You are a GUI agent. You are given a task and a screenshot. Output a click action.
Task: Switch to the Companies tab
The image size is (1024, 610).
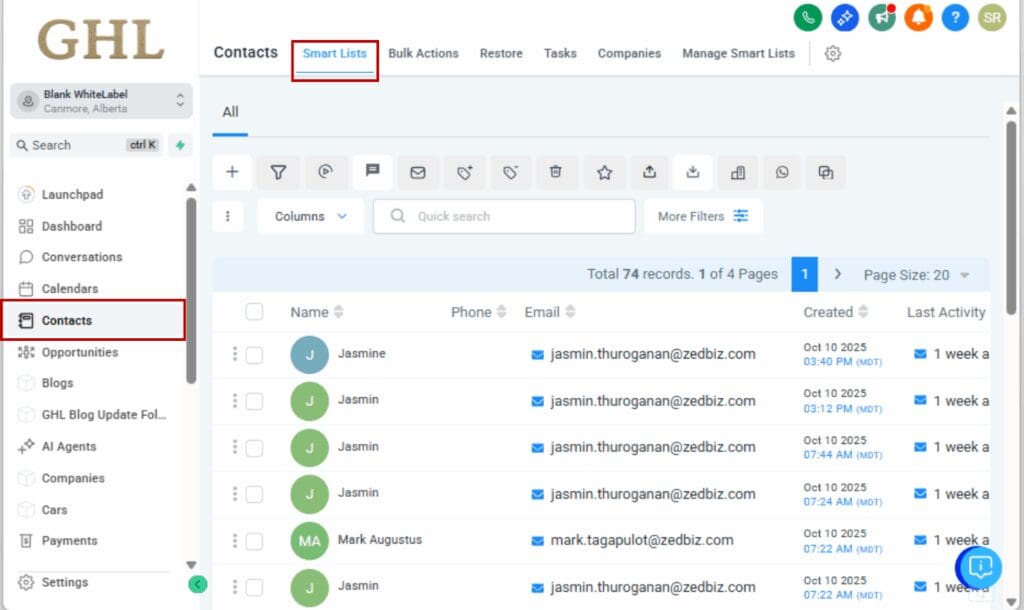pyautogui.click(x=629, y=53)
